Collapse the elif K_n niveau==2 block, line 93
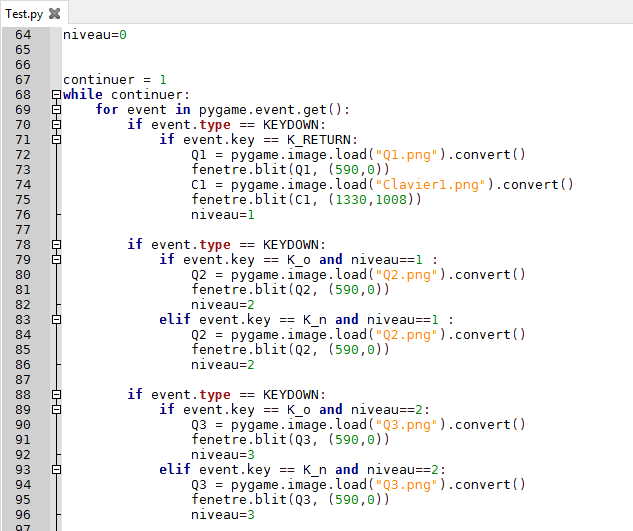The width and height of the screenshot is (633, 531). click(x=57, y=470)
